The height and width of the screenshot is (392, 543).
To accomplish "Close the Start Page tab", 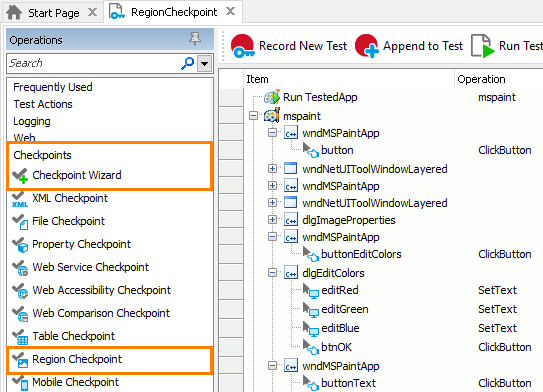I will [x=92, y=12].
